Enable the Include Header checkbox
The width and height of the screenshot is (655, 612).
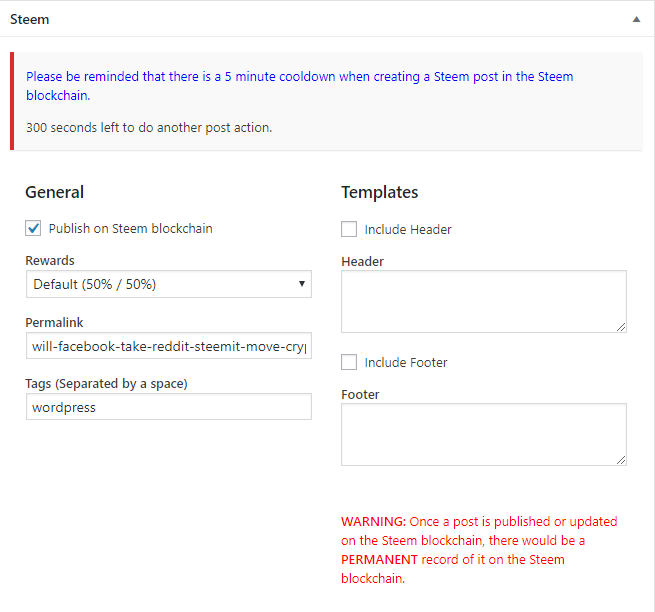click(x=349, y=229)
